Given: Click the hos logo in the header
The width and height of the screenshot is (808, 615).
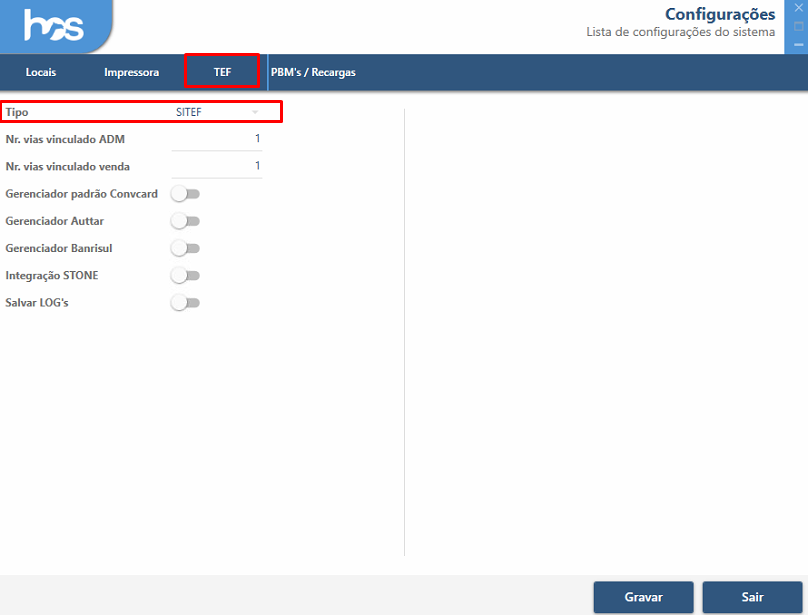Looking at the screenshot, I should point(55,27).
